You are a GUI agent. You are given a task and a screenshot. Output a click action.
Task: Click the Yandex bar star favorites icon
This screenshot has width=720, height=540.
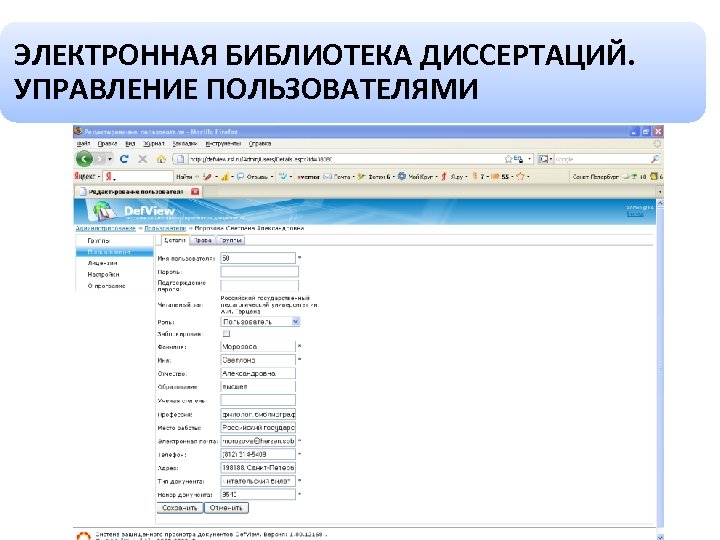pos(520,176)
